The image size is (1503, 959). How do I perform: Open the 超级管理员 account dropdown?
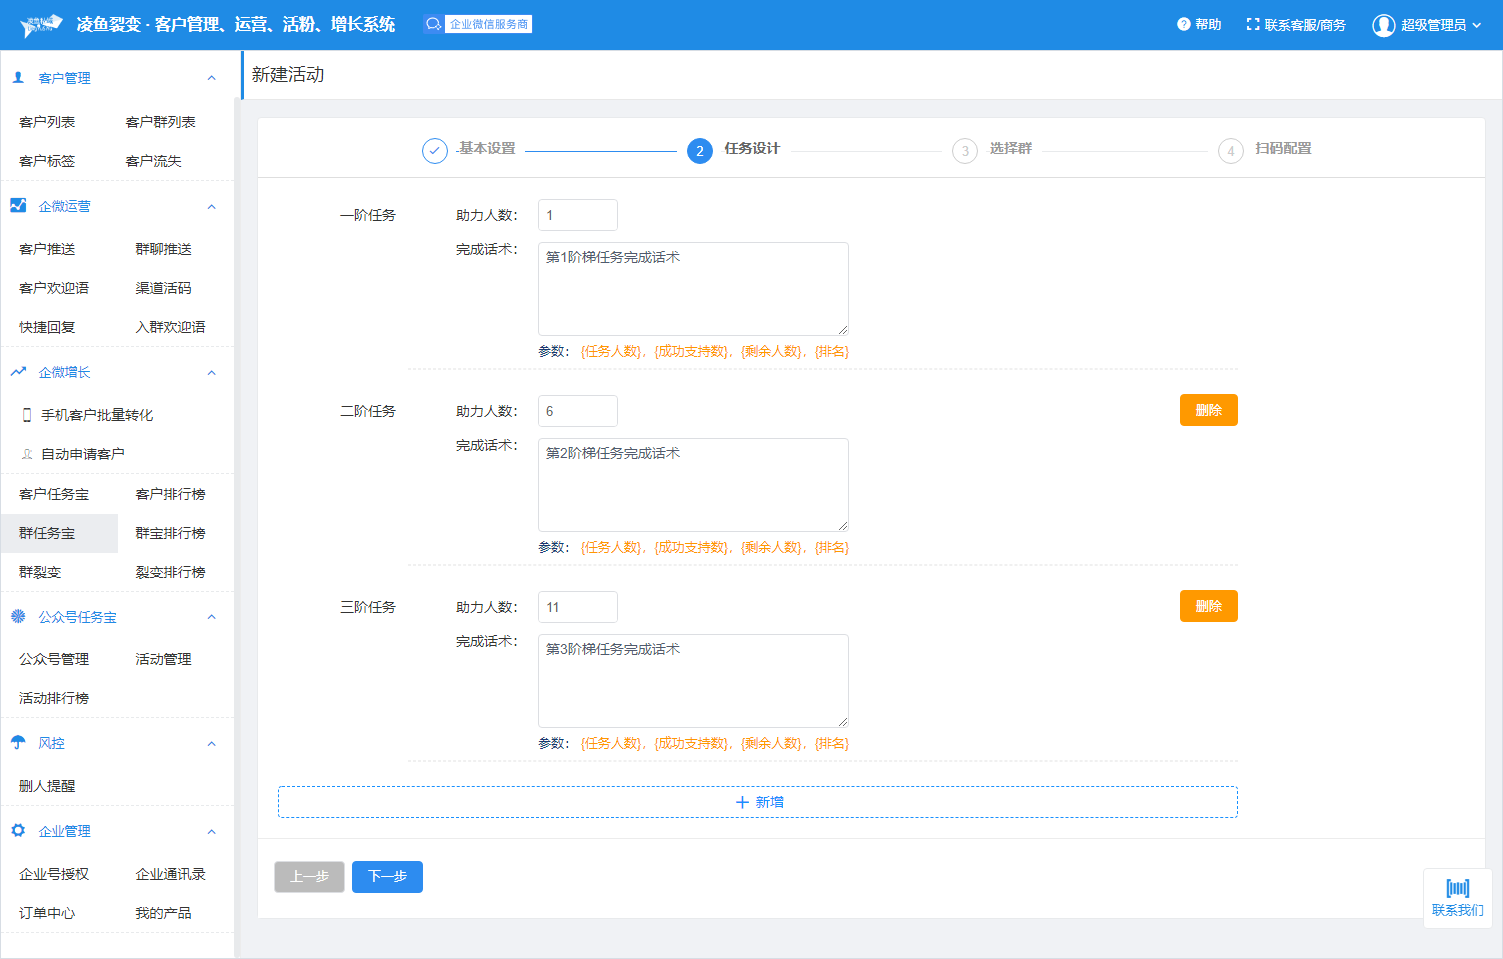tap(1476, 25)
